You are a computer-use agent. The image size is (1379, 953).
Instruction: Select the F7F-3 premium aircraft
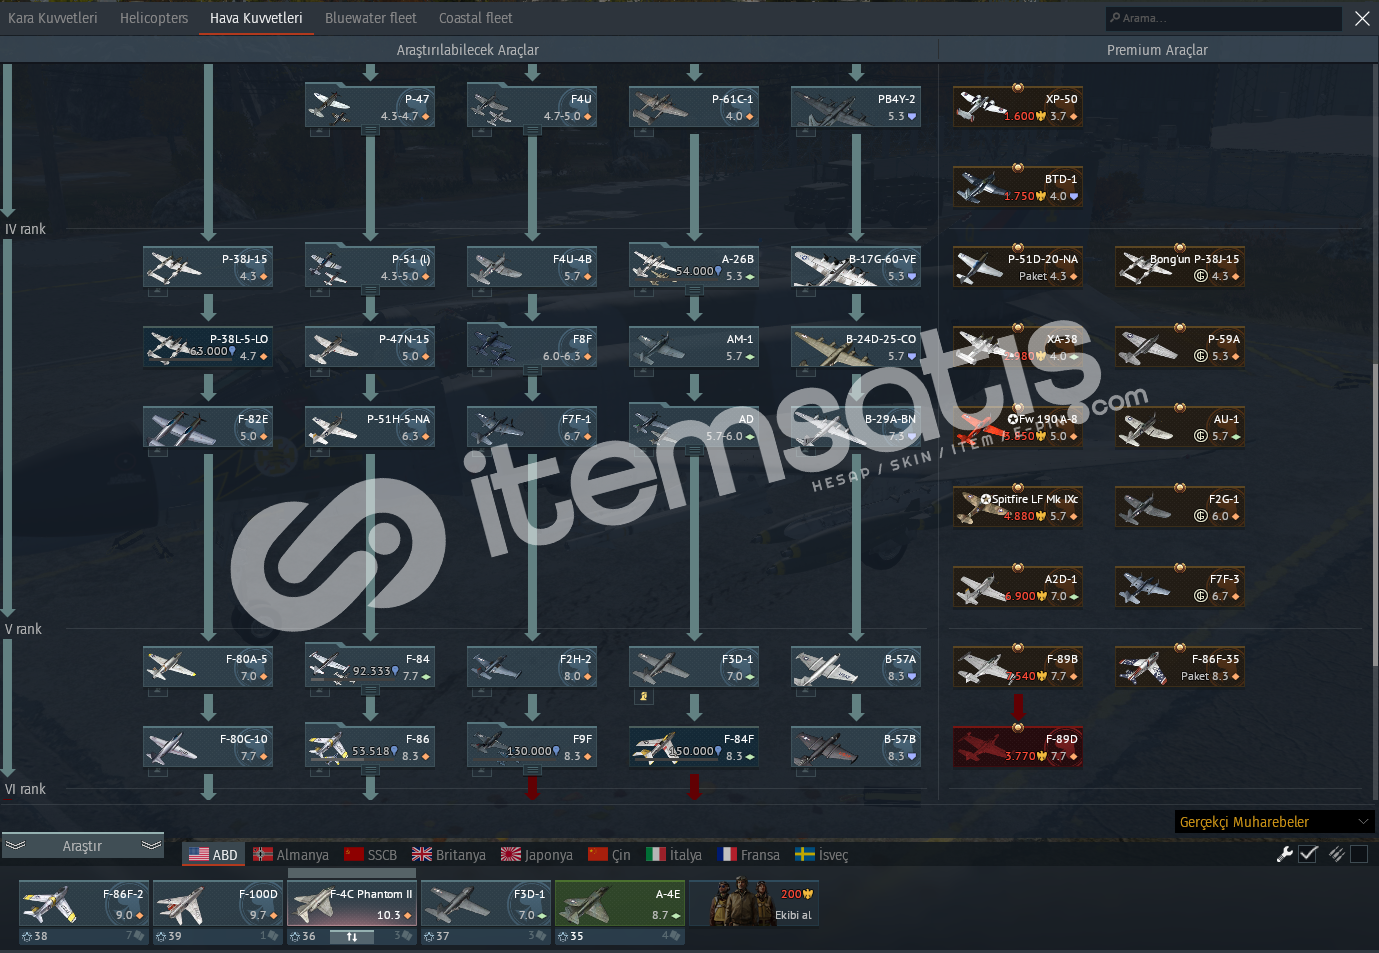tap(1180, 587)
